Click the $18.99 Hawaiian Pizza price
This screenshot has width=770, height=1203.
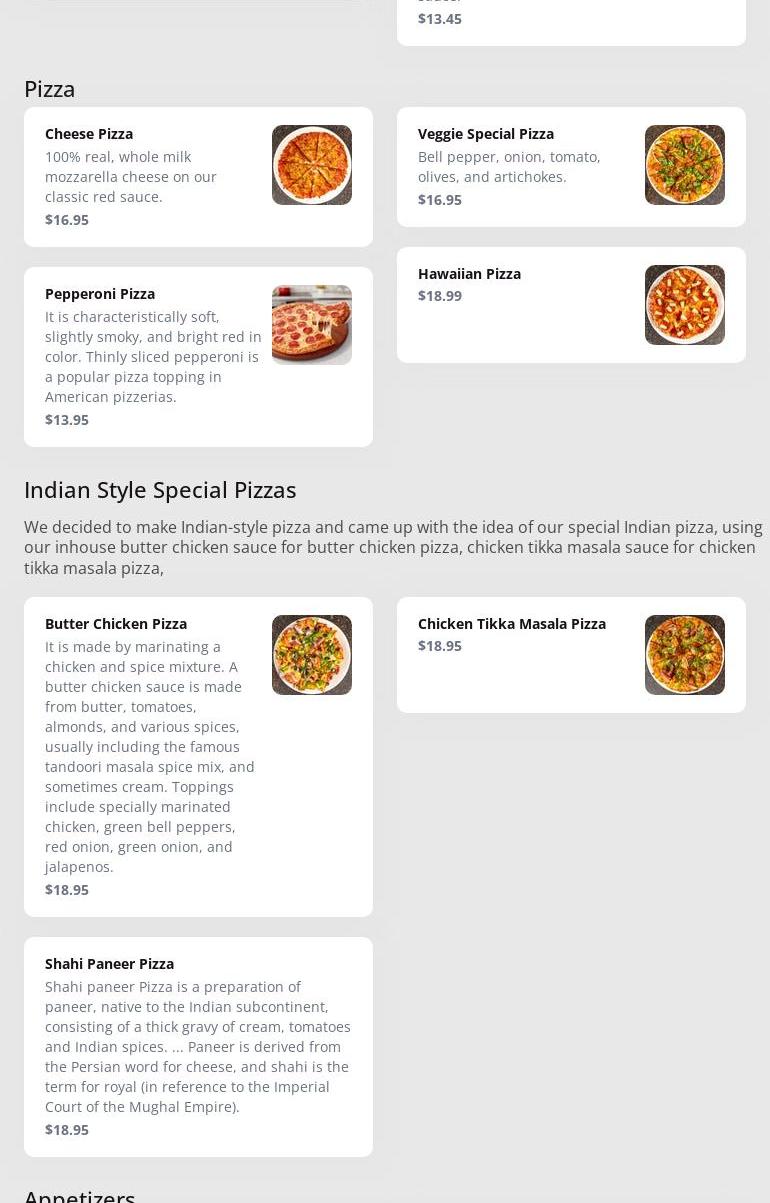(440, 296)
